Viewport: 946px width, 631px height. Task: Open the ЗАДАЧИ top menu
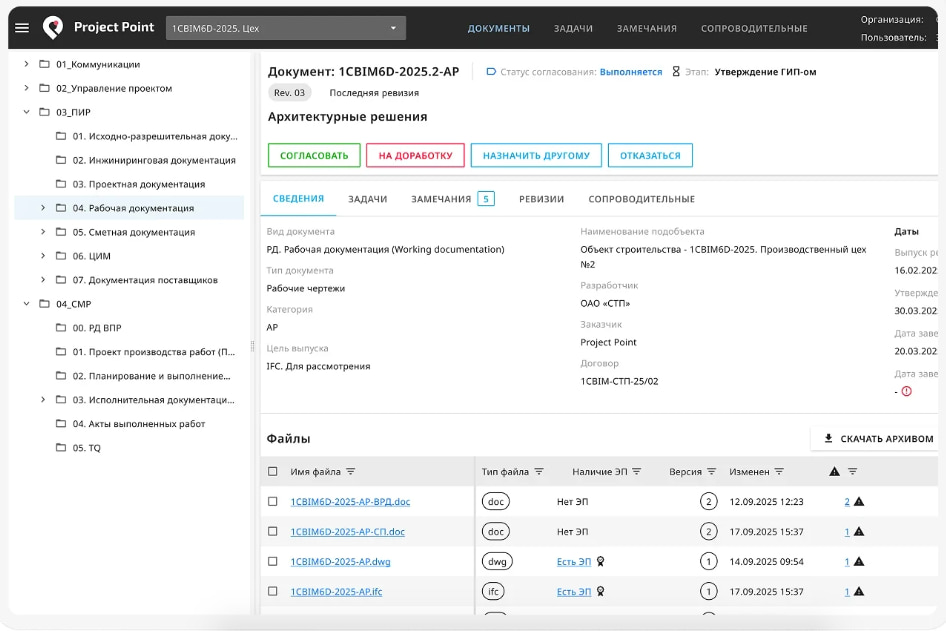573,28
